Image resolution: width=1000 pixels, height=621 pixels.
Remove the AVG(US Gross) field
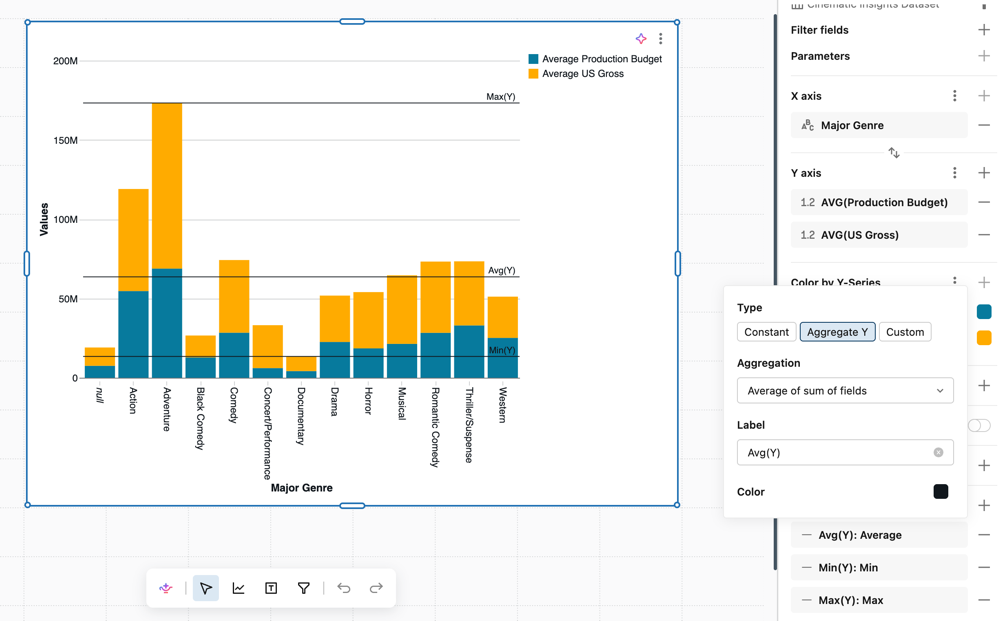click(x=984, y=235)
